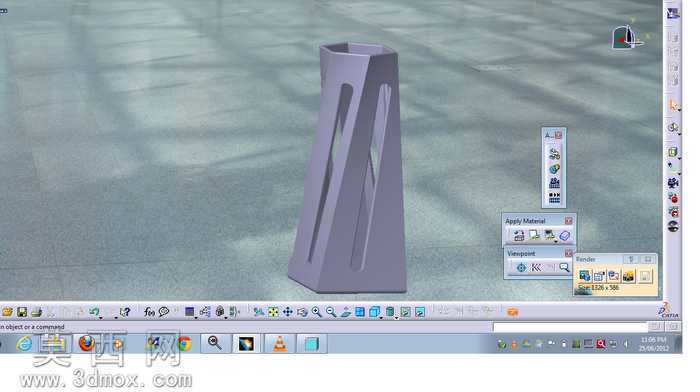Click first icon in Render toolbar
Screen dimensions: 700x392
584,276
